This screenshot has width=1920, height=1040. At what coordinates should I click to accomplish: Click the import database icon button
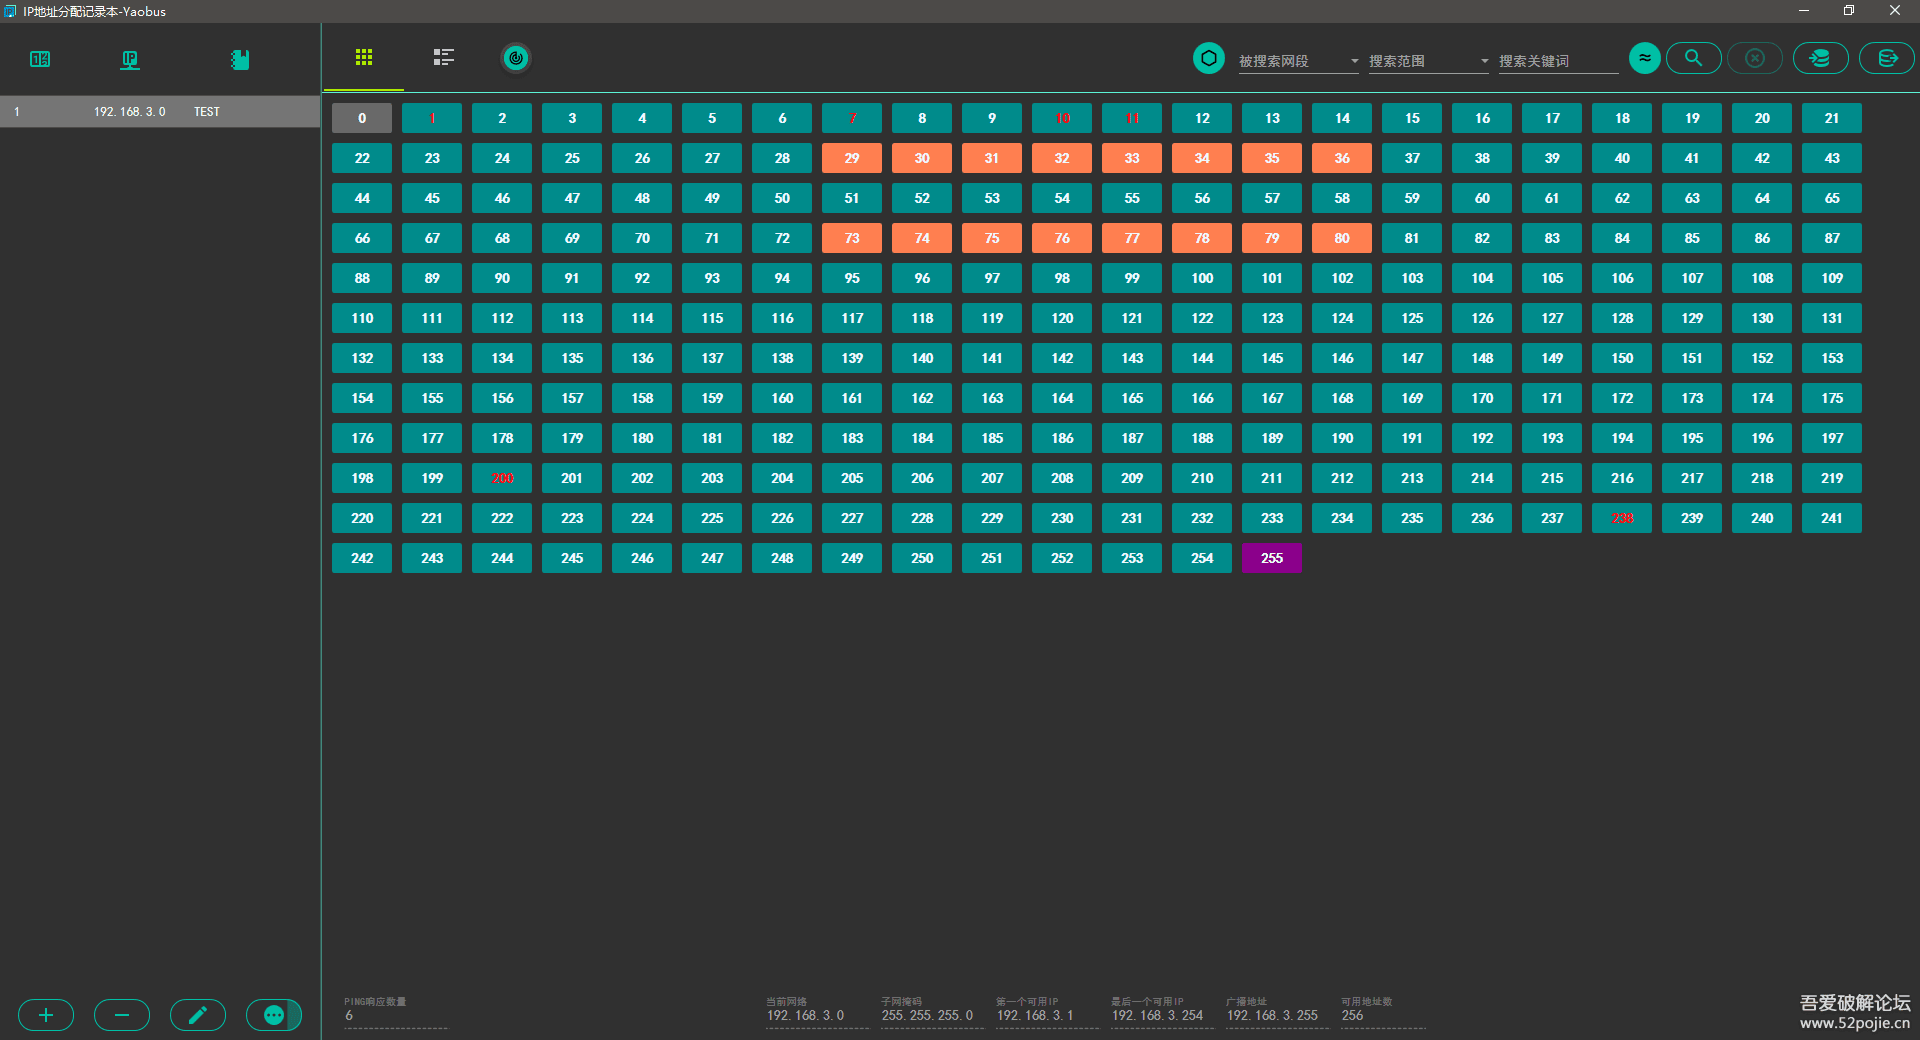pos(1820,58)
